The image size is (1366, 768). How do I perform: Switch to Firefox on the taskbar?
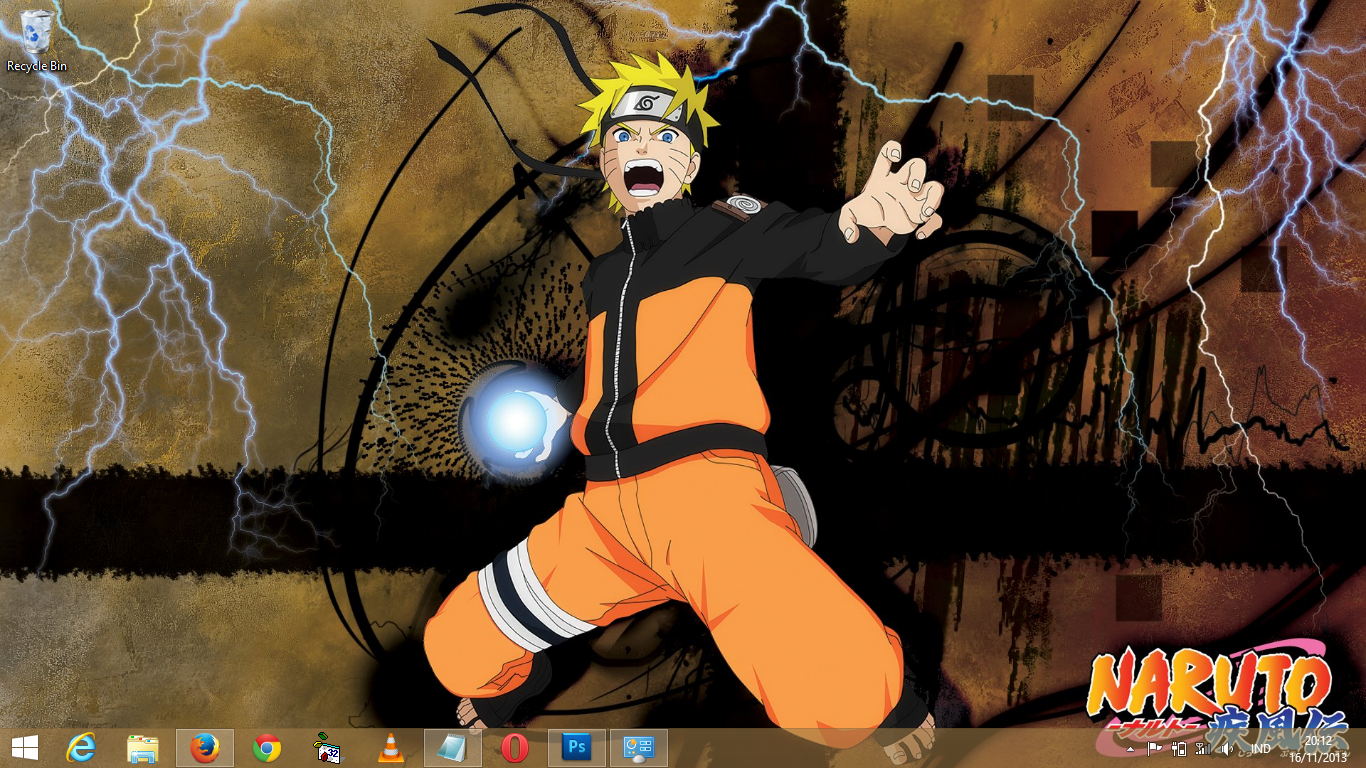pyautogui.click(x=205, y=748)
